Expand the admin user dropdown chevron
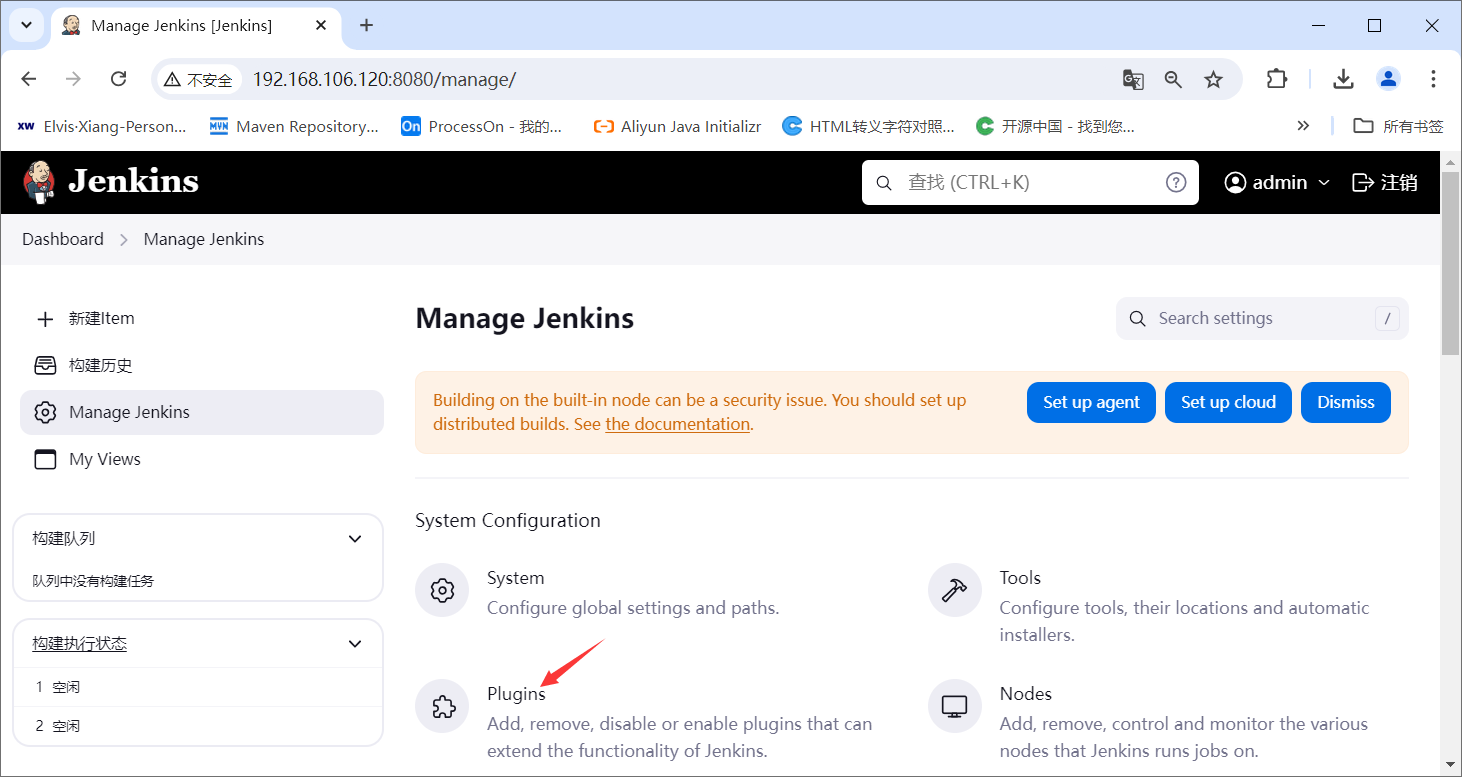Screen dimensions: 1462x777 [1324, 182]
